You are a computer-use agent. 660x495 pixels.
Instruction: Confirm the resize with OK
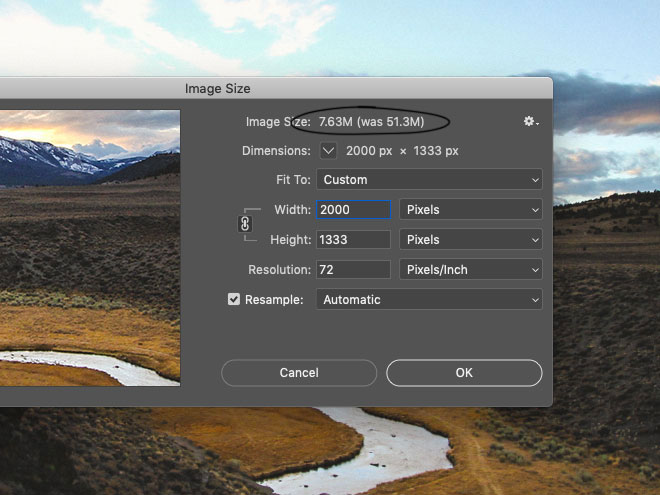[464, 373]
